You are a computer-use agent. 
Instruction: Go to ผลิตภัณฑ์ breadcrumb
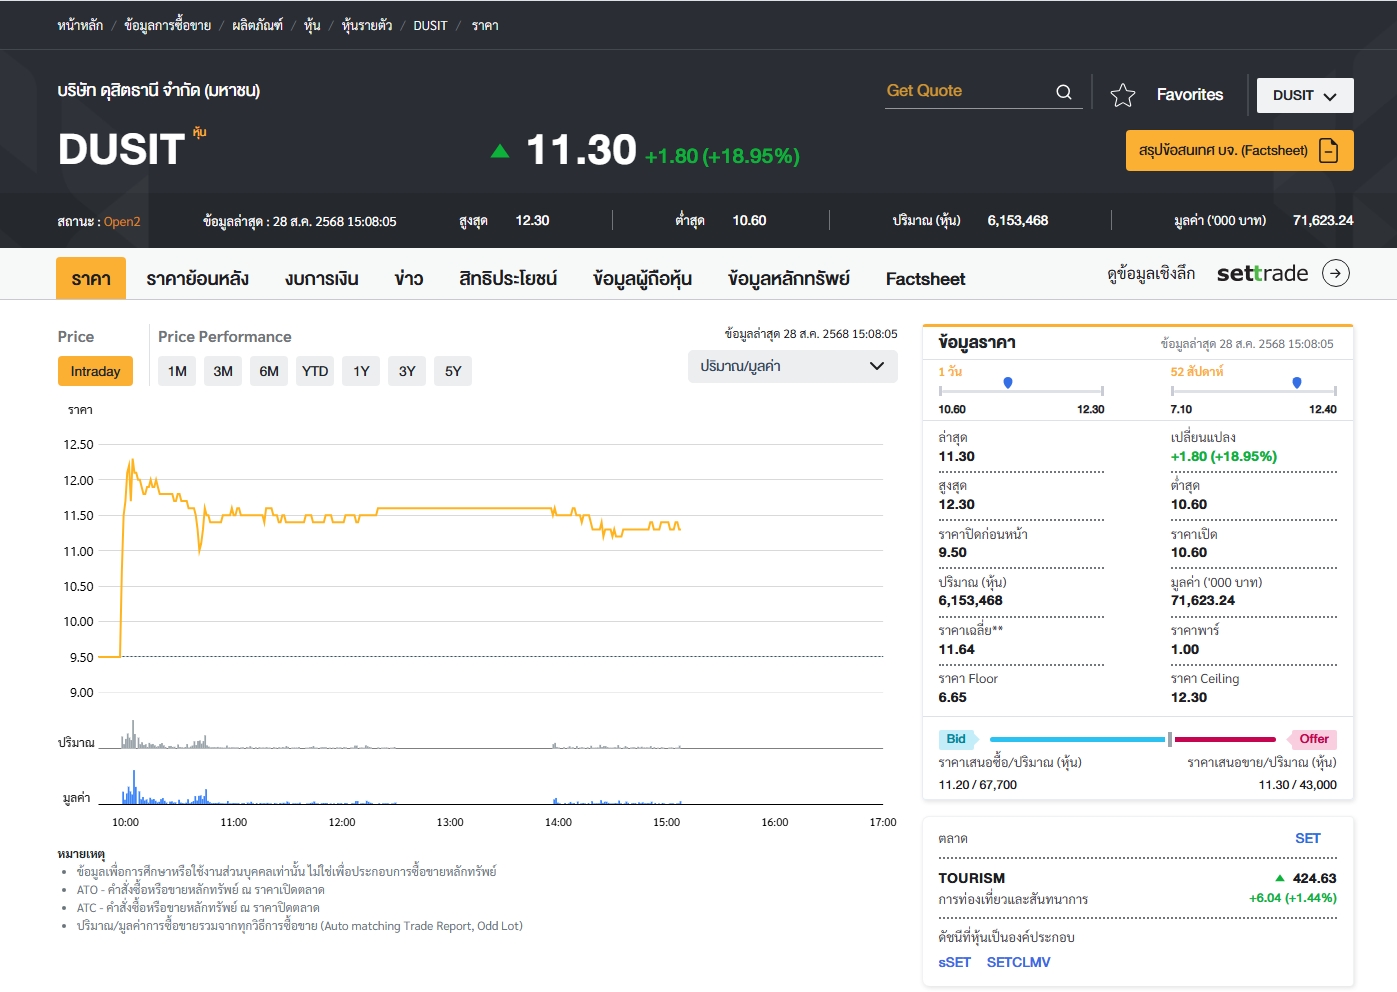coord(257,25)
